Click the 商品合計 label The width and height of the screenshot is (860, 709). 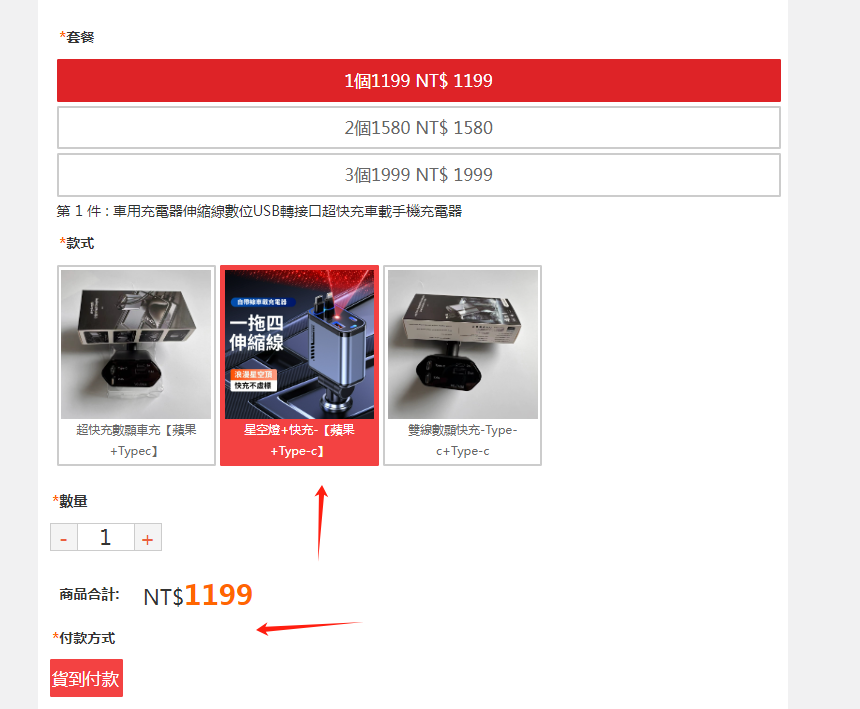89,594
